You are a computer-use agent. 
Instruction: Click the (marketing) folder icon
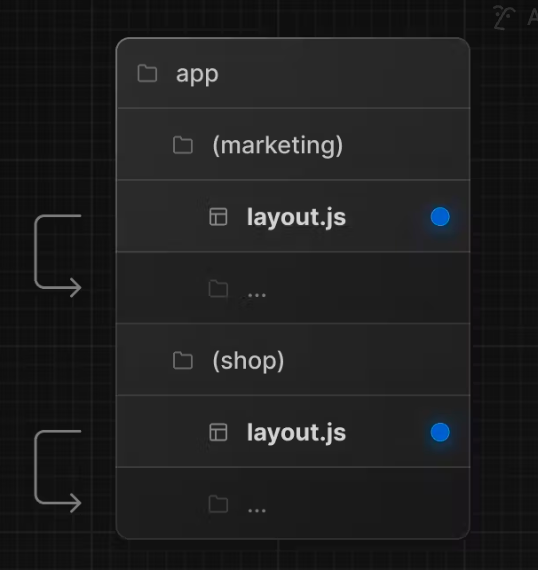coord(182,145)
